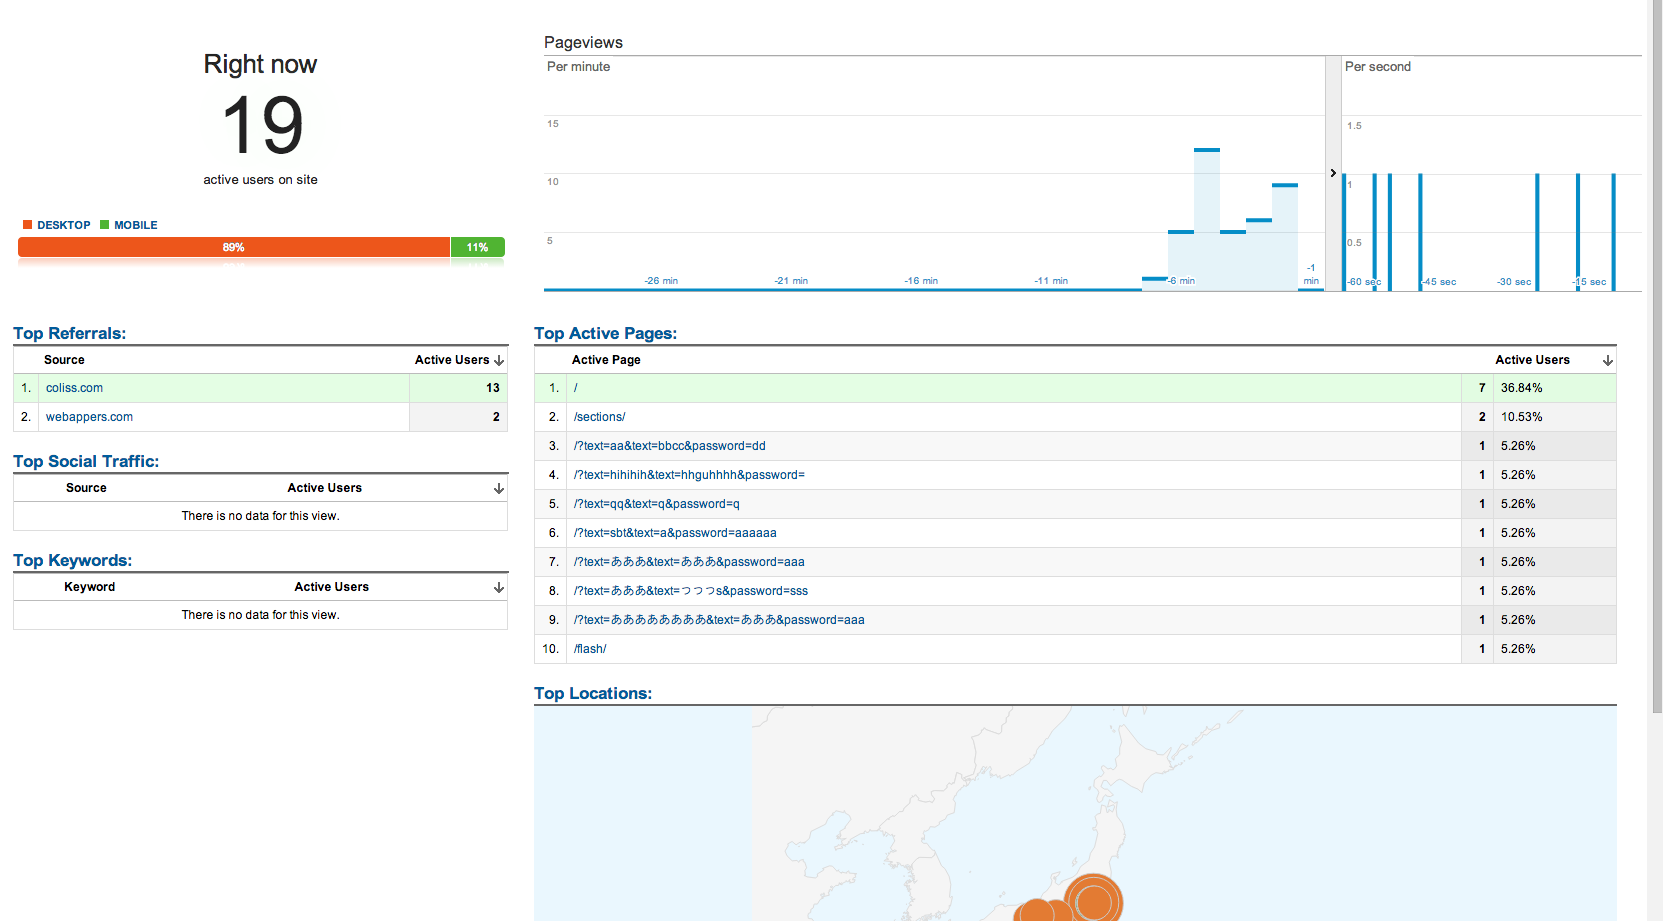1663x921 pixels.
Task: Click the tallest bar in per-minute pageviews chart
Action: pos(1207,220)
